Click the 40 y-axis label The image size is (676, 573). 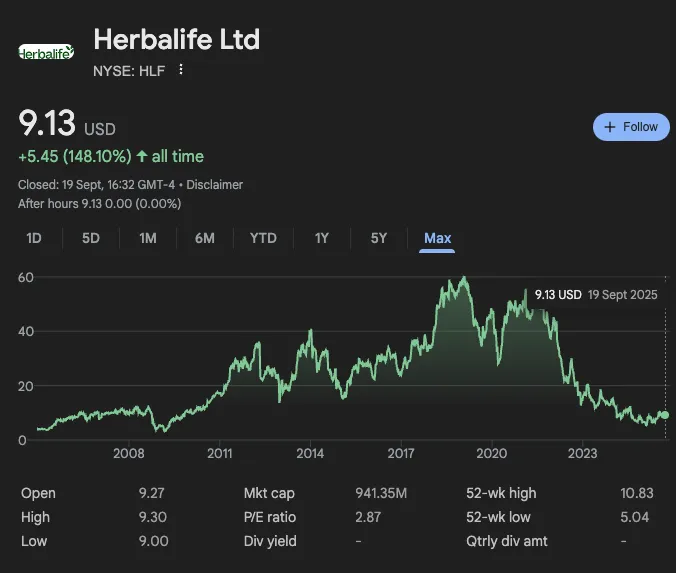(x=26, y=332)
